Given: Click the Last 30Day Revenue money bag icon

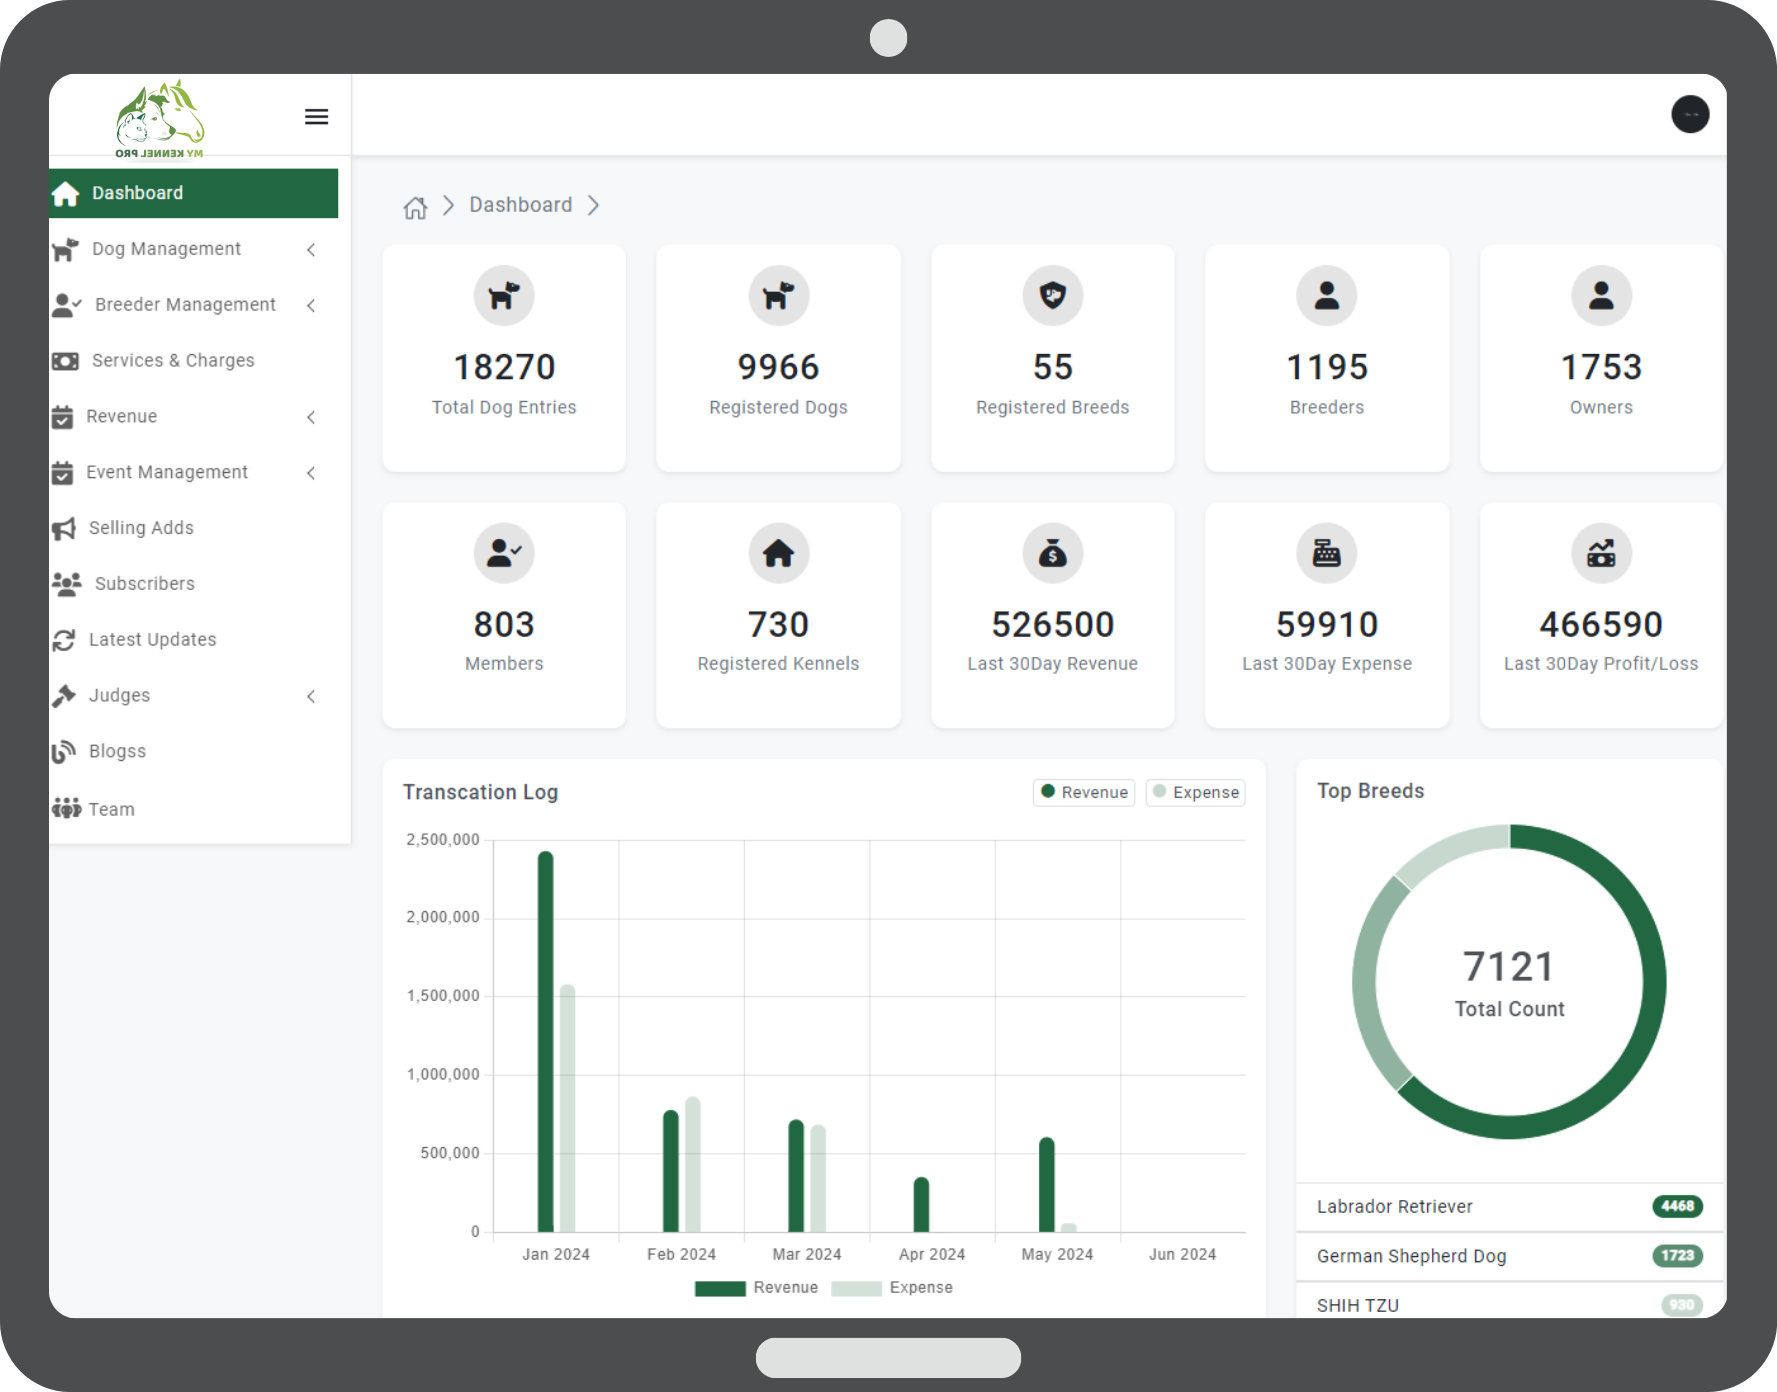Looking at the screenshot, I should (x=1053, y=553).
